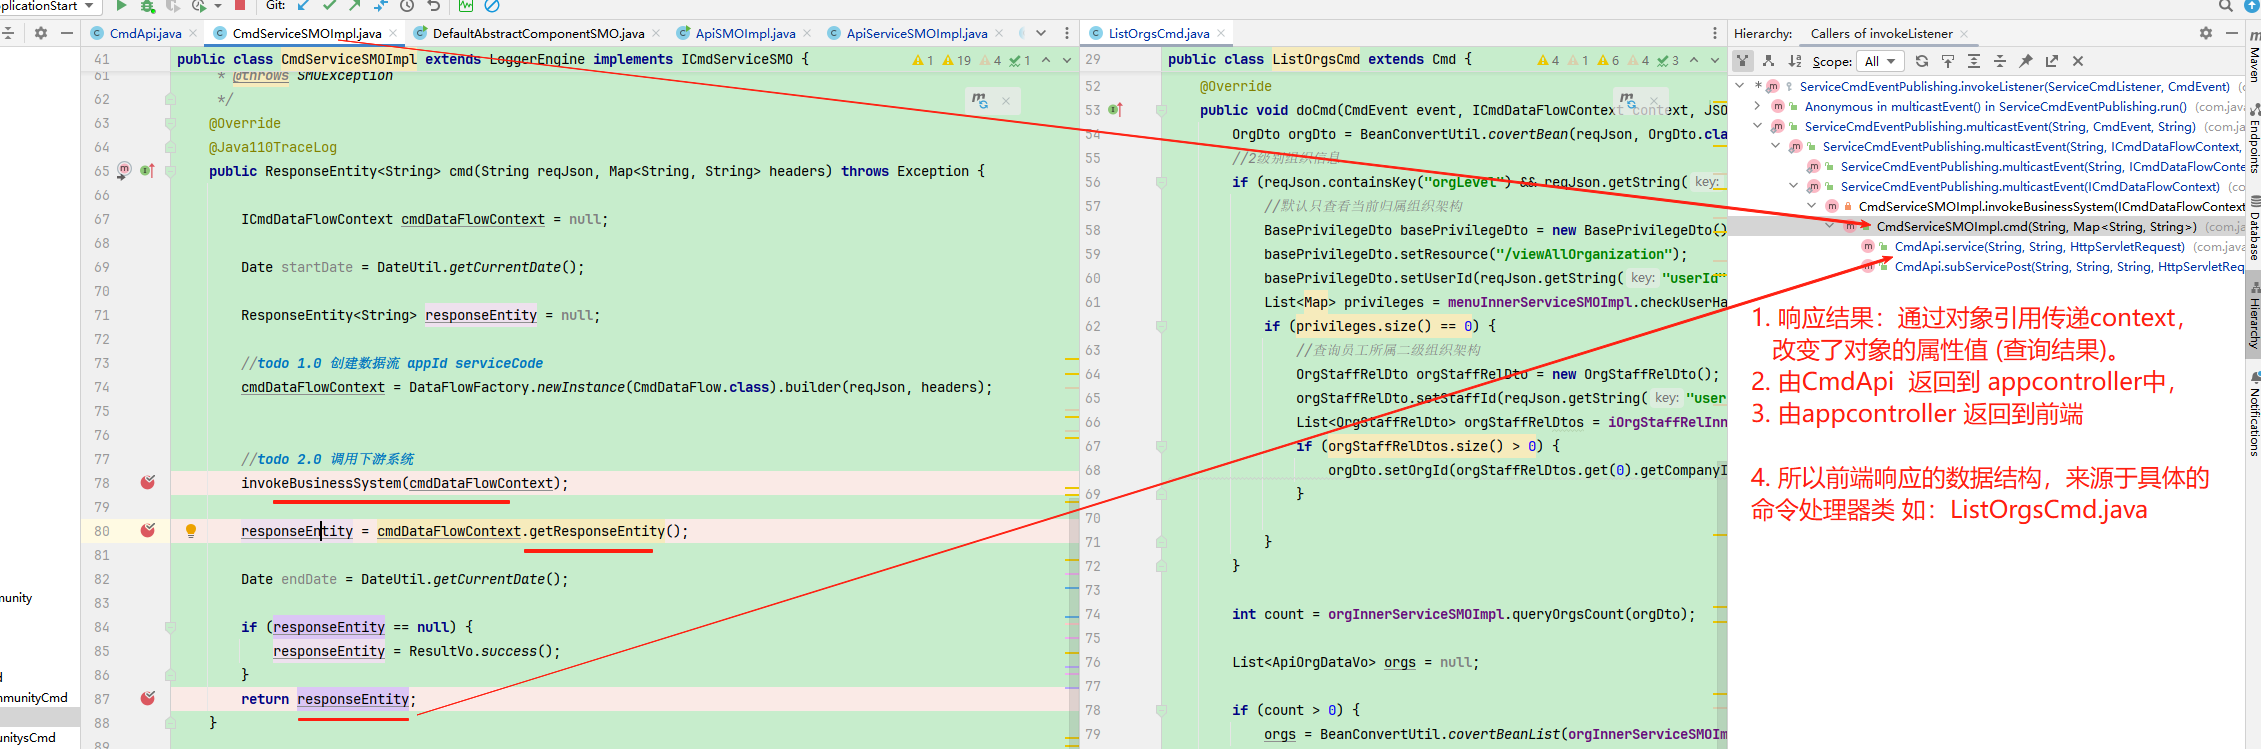Viewport: 2261px width, 749px height.
Task: Select the ListOrgsCmd.java tab
Action: pos(1158,33)
